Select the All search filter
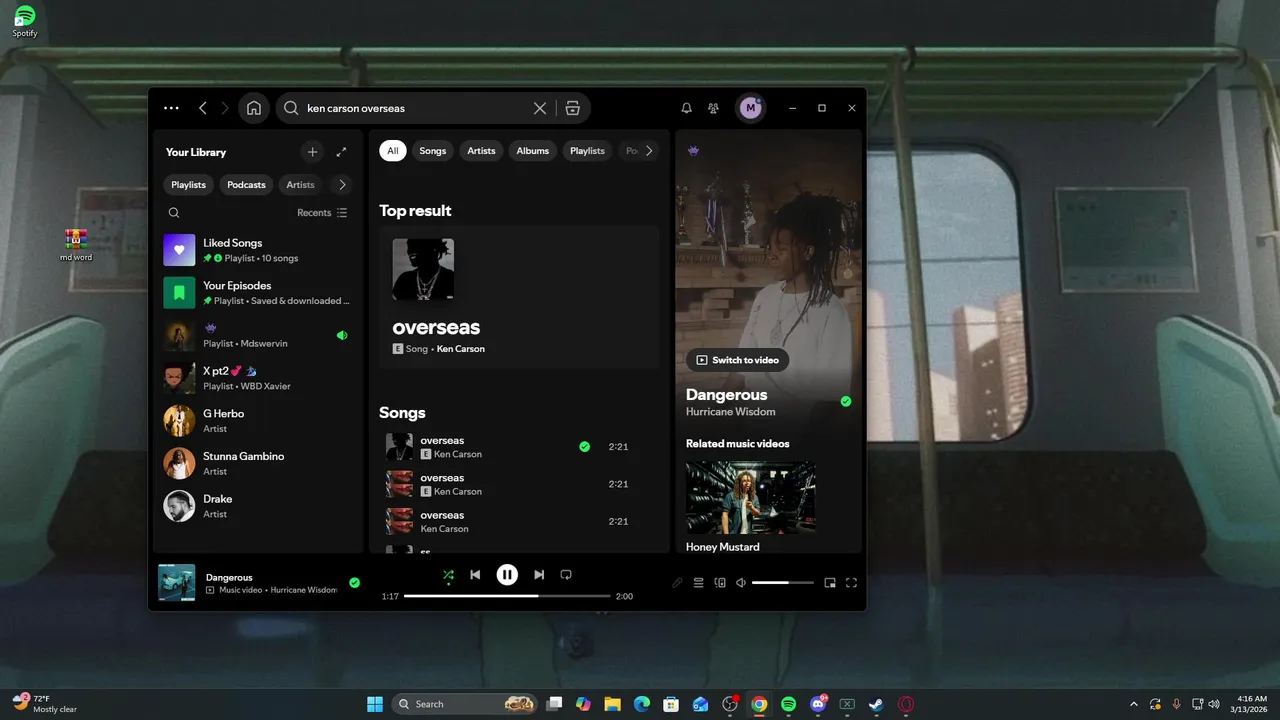 pyautogui.click(x=392, y=151)
